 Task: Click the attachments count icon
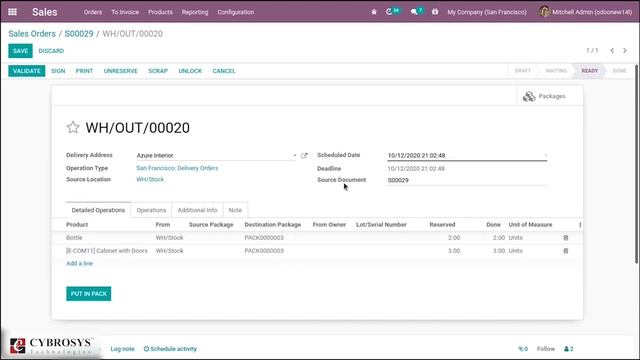pos(523,349)
